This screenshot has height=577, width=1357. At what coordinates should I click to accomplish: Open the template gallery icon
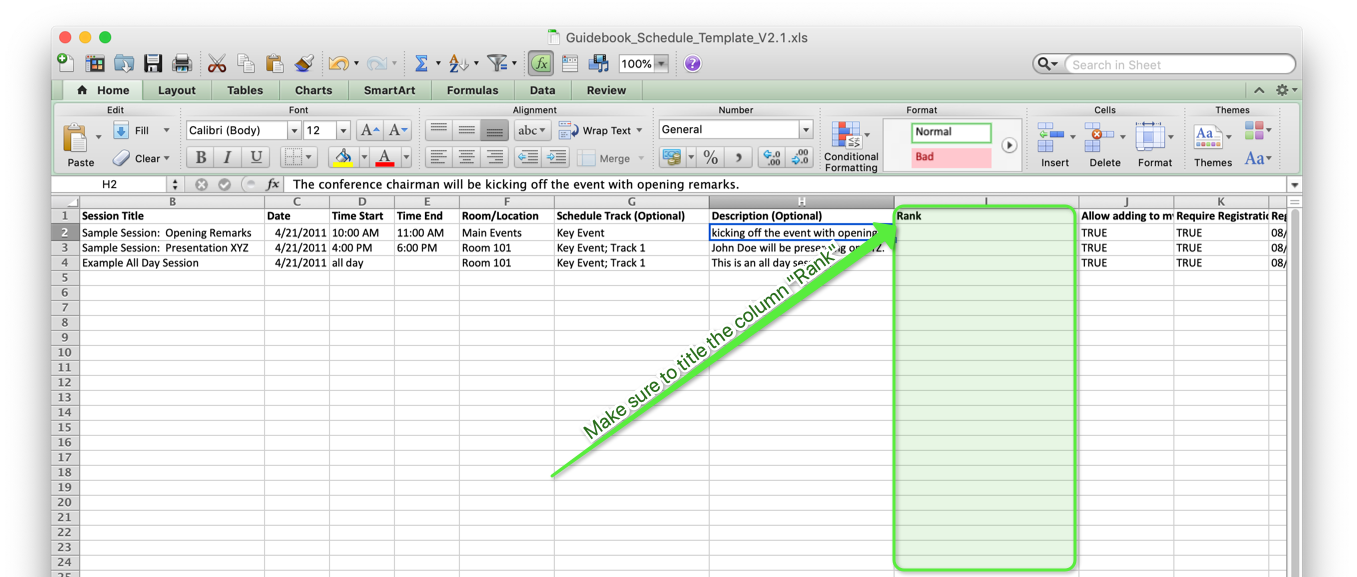tap(95, 64)
